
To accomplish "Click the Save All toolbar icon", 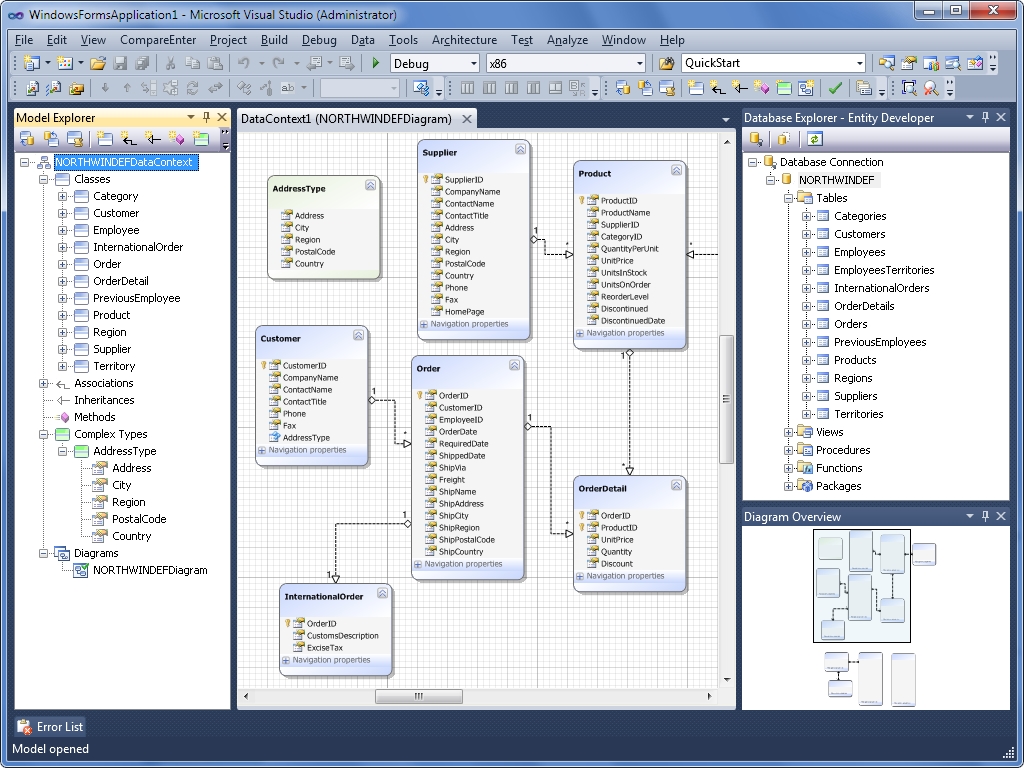I will pos(141,63).
